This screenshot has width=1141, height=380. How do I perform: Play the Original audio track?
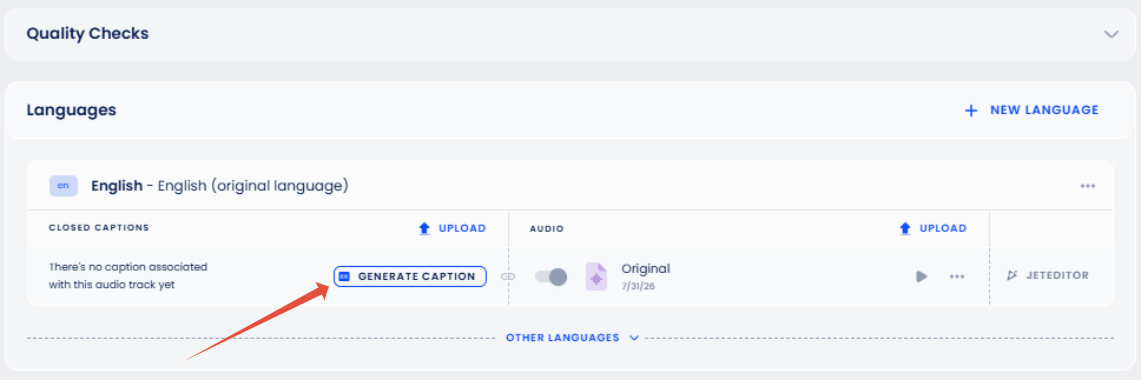[x=921, y=277]
